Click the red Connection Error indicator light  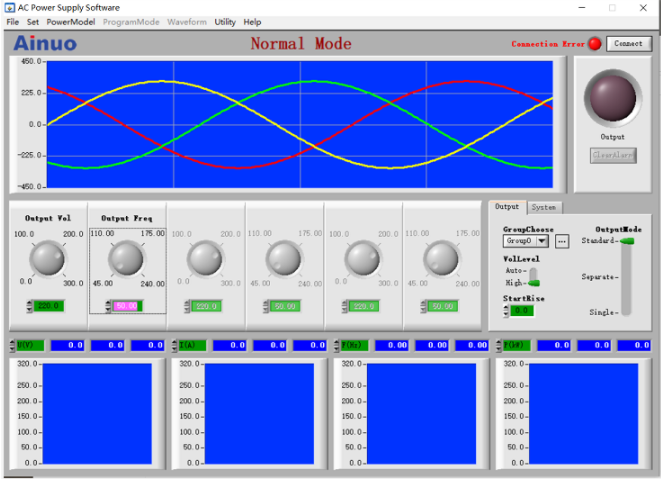pos(594,44)
